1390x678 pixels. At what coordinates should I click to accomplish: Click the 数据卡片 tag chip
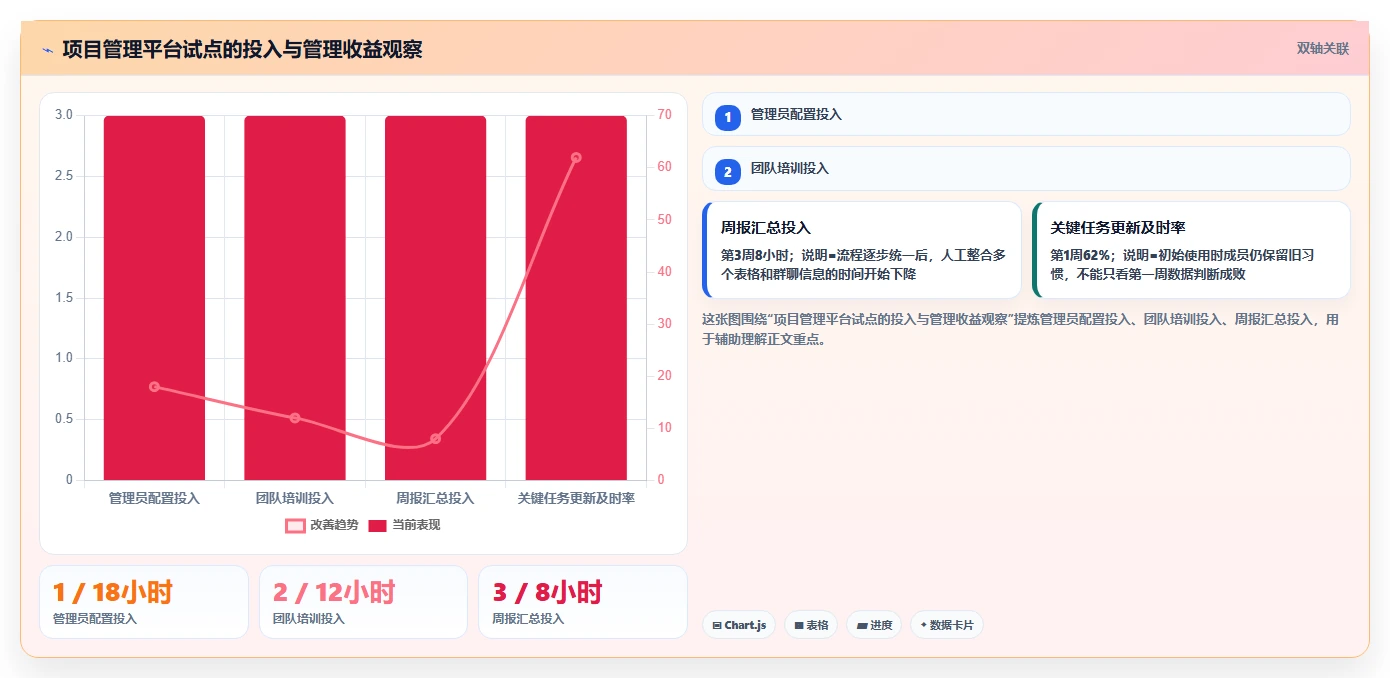pos(947,625)
